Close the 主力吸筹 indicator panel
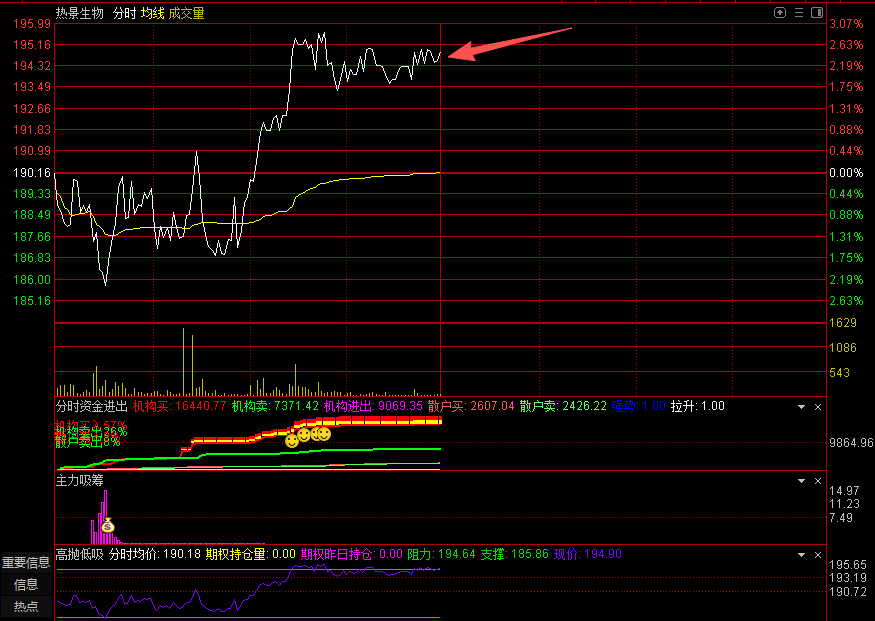The height and width of the screenshot is (621, 875). pyautogui.click(x=817, y=481)
